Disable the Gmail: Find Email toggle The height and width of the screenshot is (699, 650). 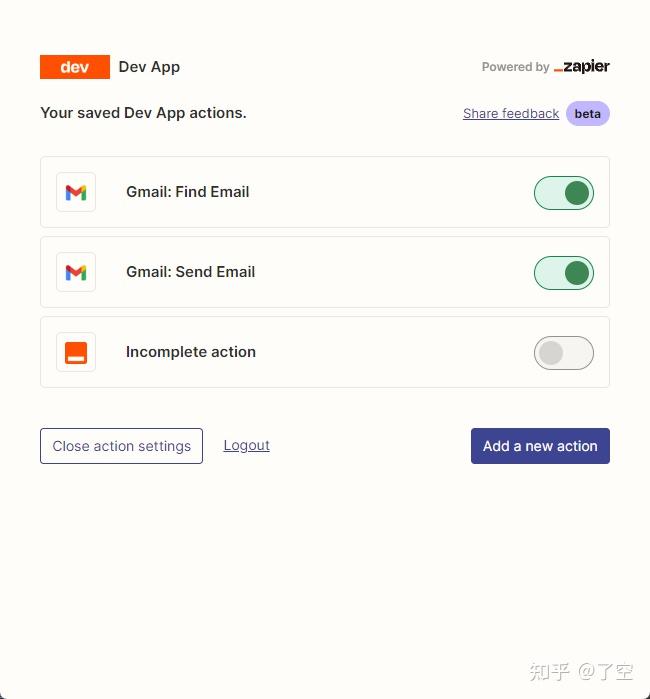tap(564, 193)
